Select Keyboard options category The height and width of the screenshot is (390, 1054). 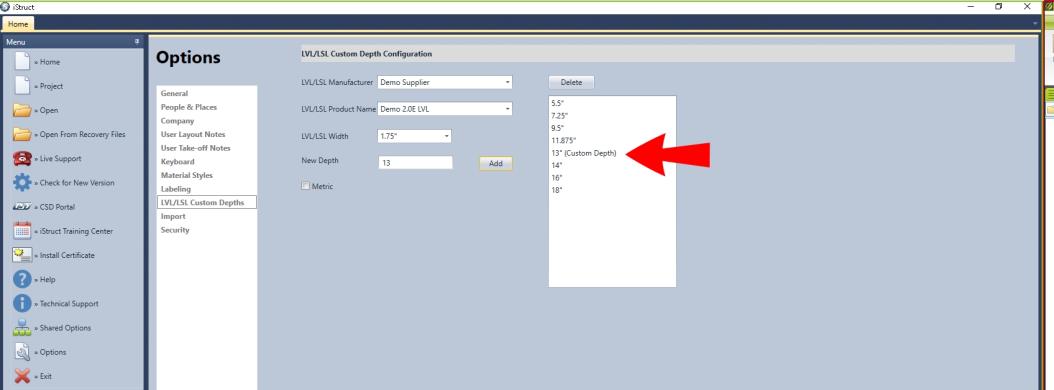[x=177, y=161]
